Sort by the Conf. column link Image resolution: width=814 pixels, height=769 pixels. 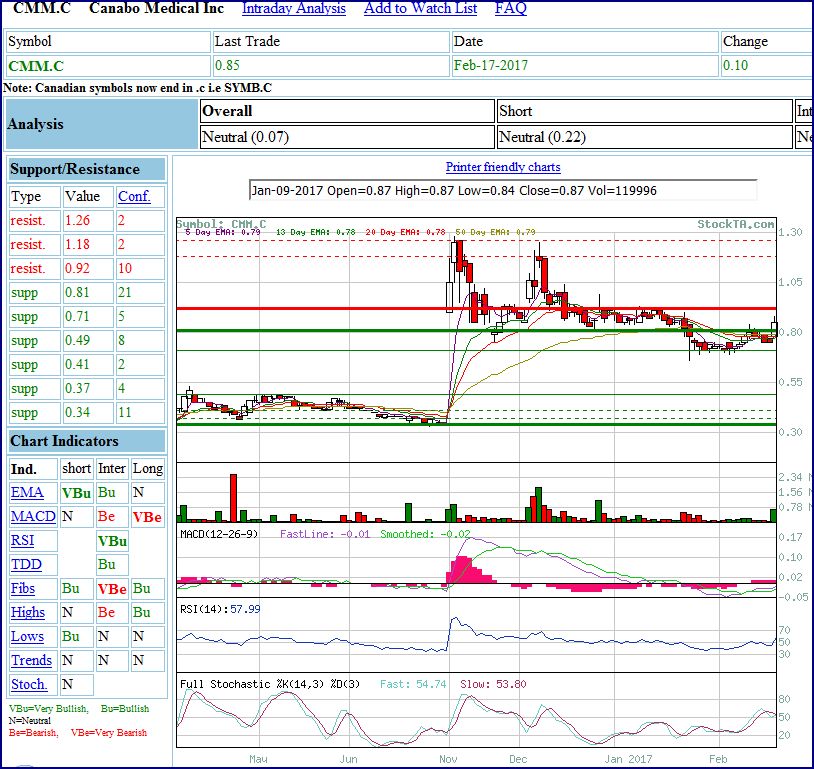[134, 196]
